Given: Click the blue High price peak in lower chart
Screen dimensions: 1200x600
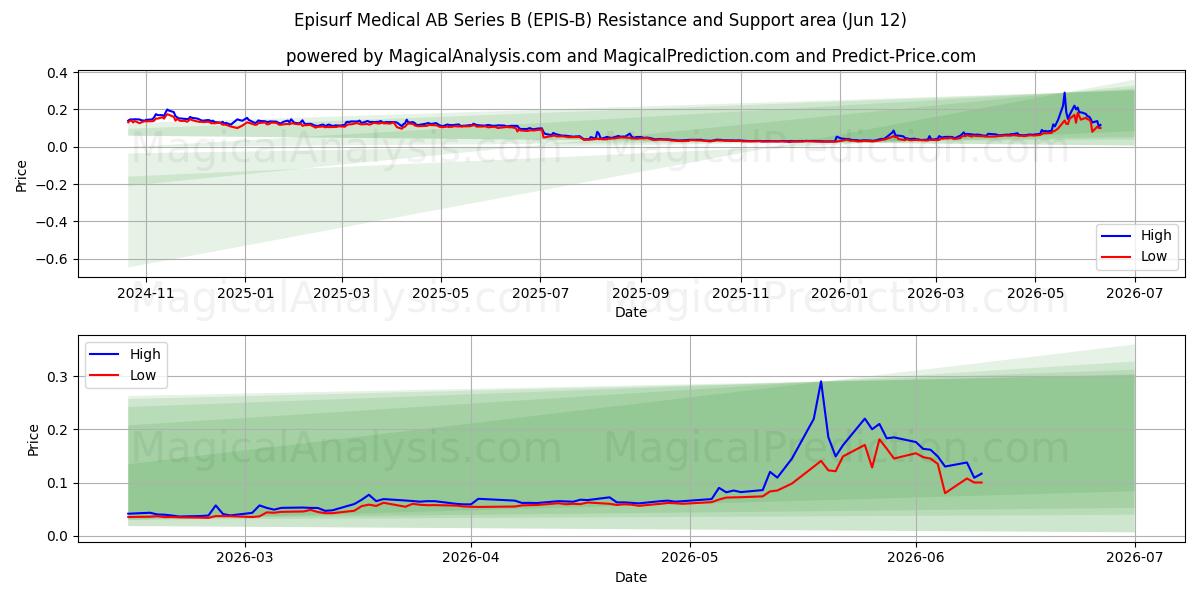Looking at the screenshot, I should coord(821,382).
